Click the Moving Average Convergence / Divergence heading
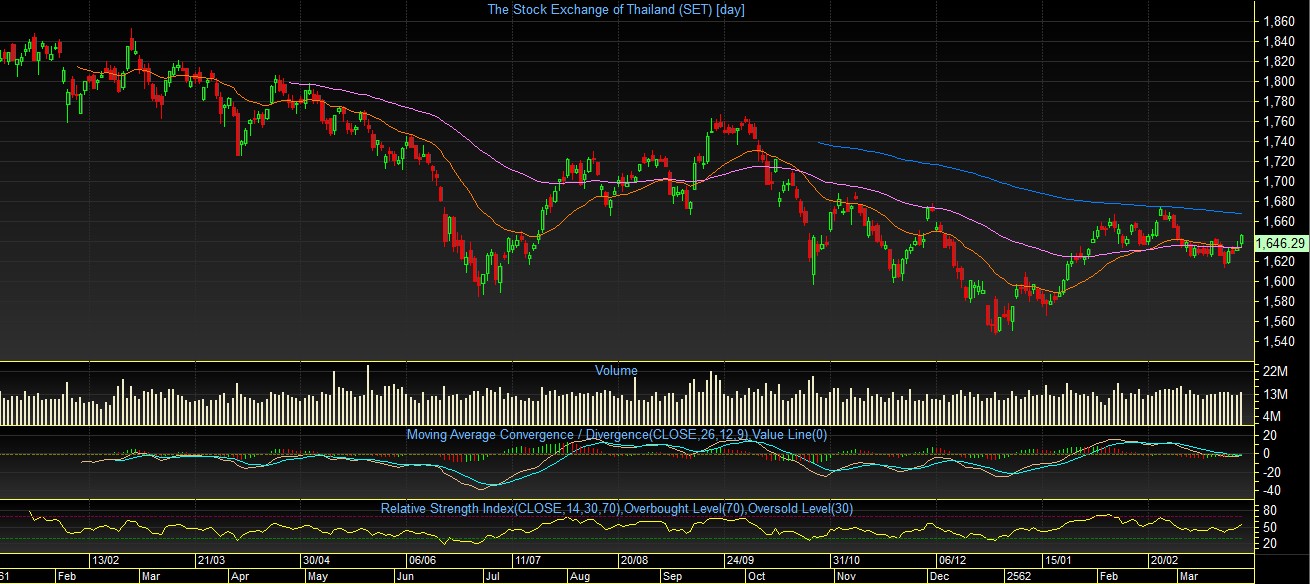This screenshot has height=584, width=1310. pos(617,434)
